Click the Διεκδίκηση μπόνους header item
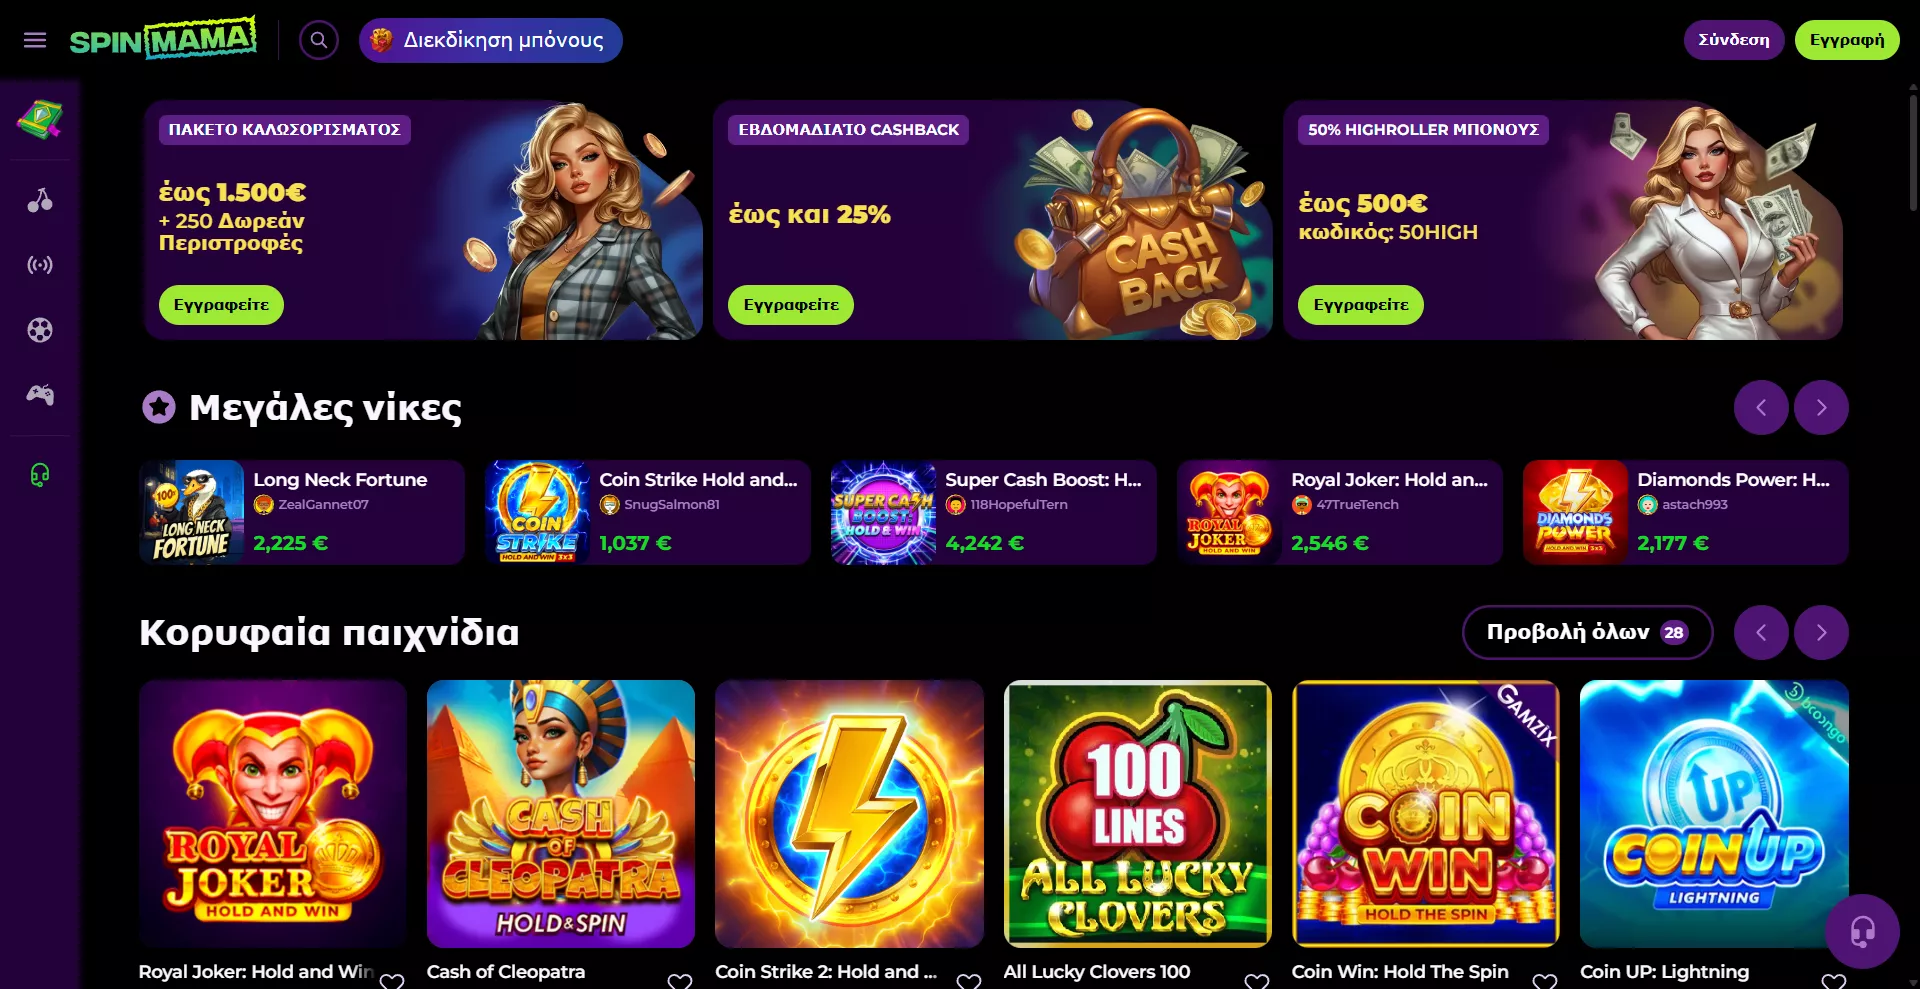Image resolution: width=1920 pixels, height=989 pixels. [x=491, y=40]
